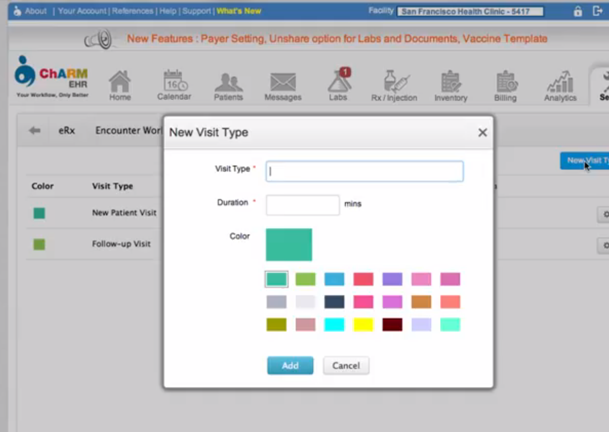Select the olive color swatch
Viewport: 609px width, 432px height.
pos(277,325)
